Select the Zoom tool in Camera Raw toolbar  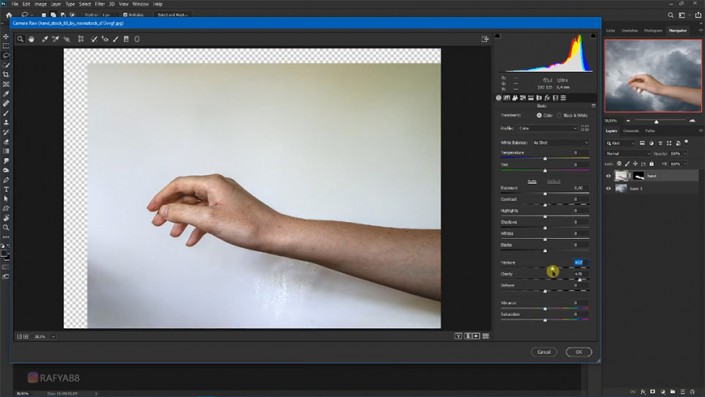(20, 39)
